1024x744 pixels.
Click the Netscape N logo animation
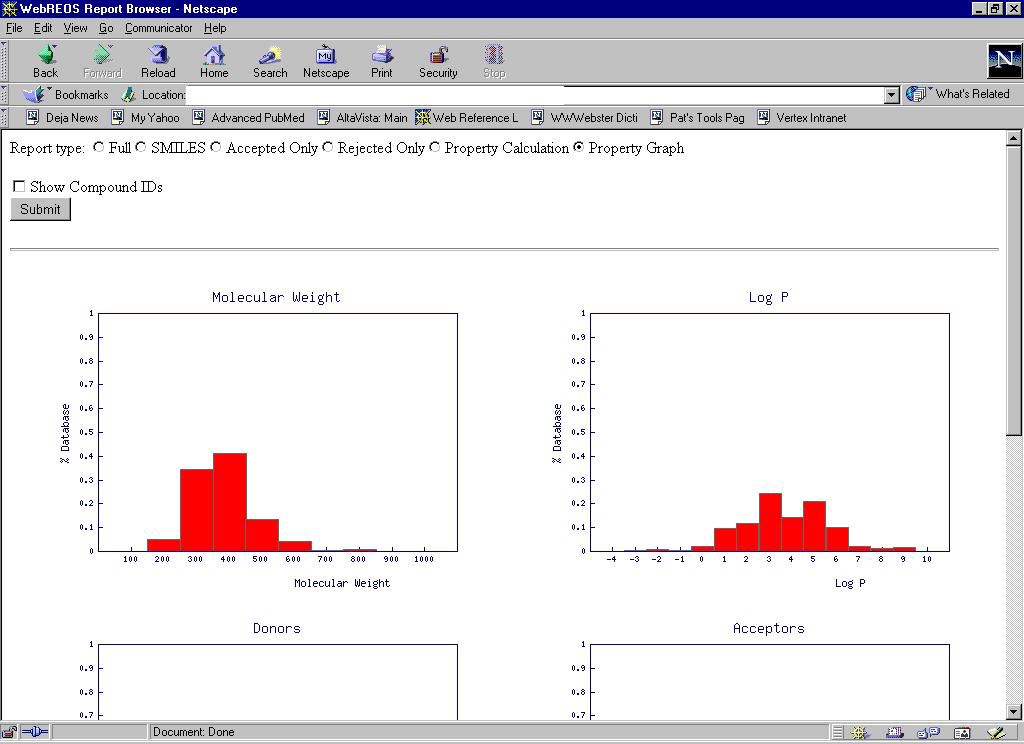[x=1004, y=61]
